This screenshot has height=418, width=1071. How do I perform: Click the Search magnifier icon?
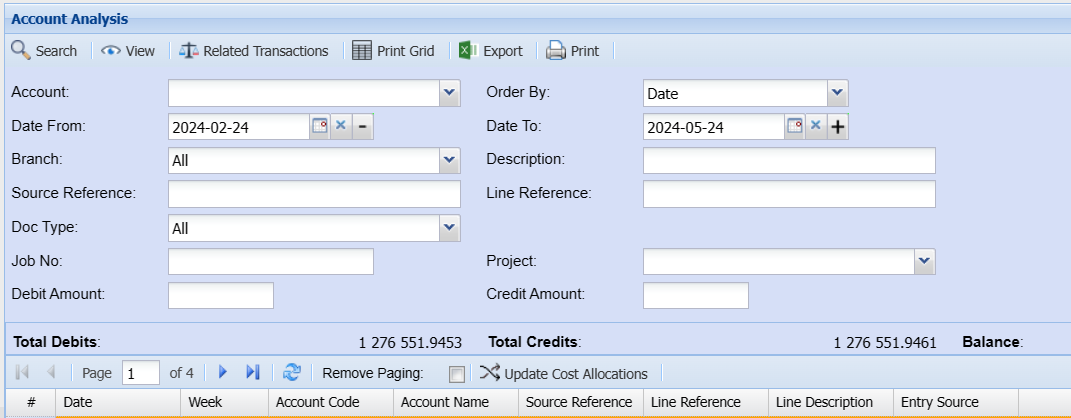pos(20,50)
